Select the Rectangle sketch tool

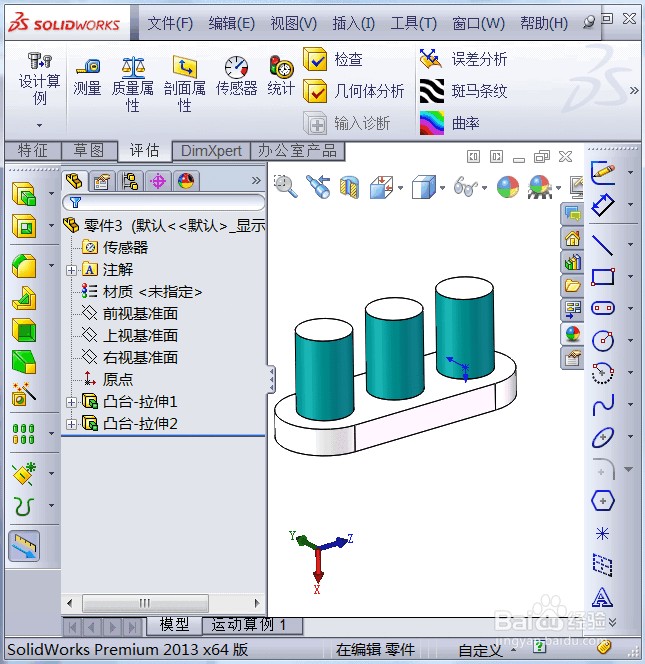(x=603, y=277)
